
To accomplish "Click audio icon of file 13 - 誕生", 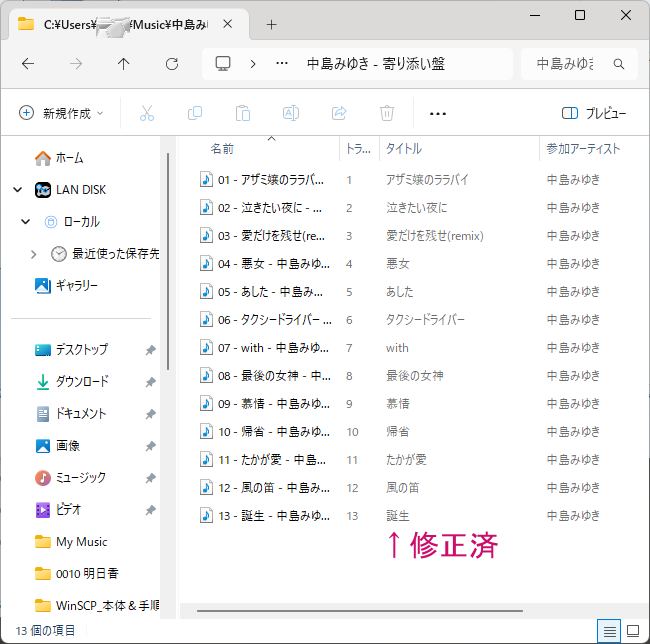I will [206, 516].
